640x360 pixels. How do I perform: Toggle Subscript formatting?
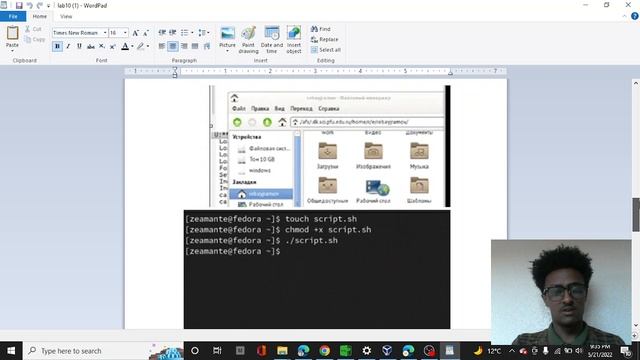pyautogui.click(x=102, y=47)
